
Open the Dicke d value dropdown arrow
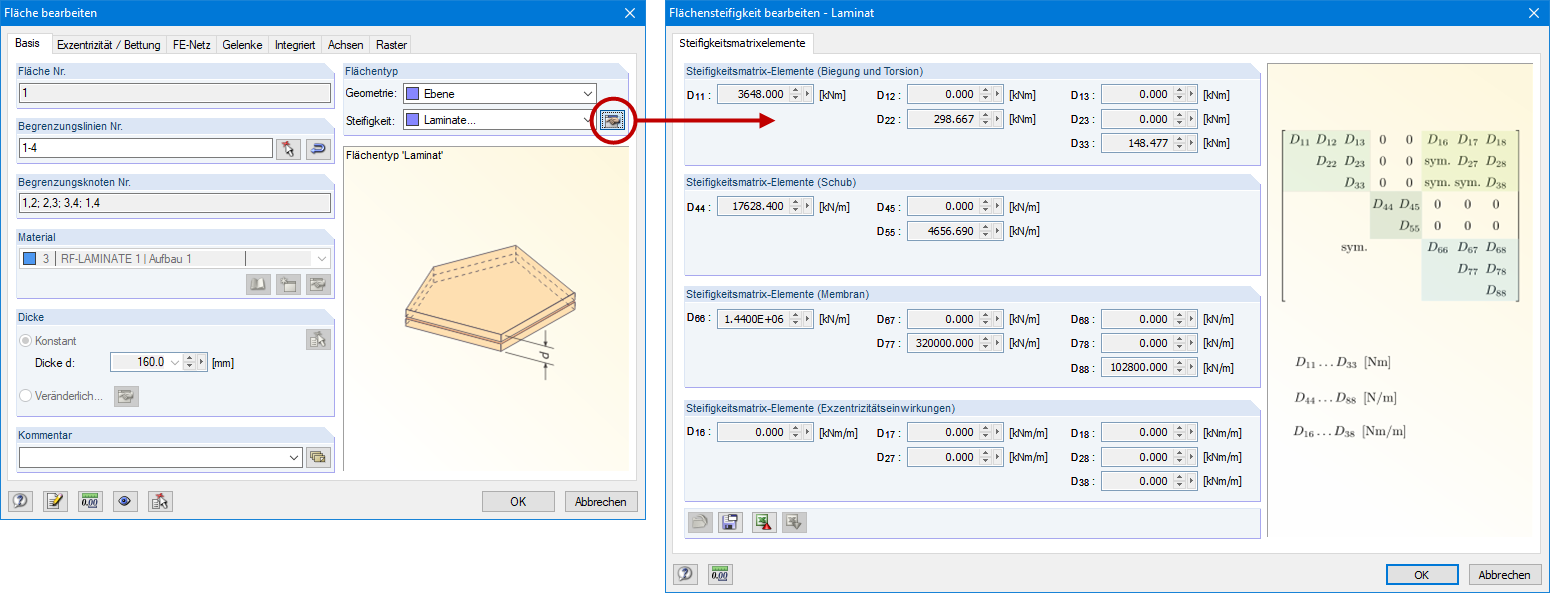point(176,362)
